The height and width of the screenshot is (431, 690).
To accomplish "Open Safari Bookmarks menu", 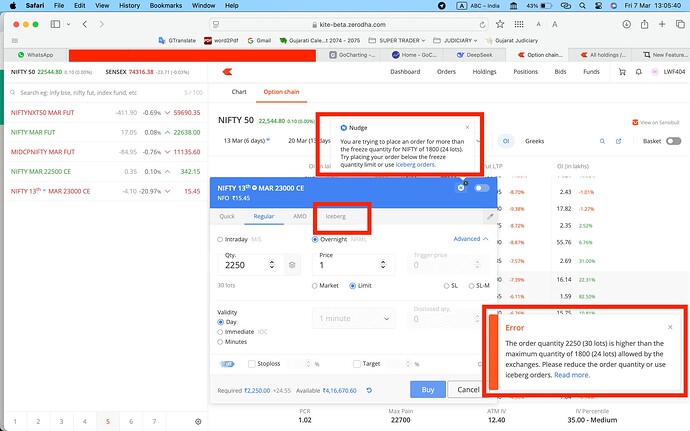I will (166, 6).
